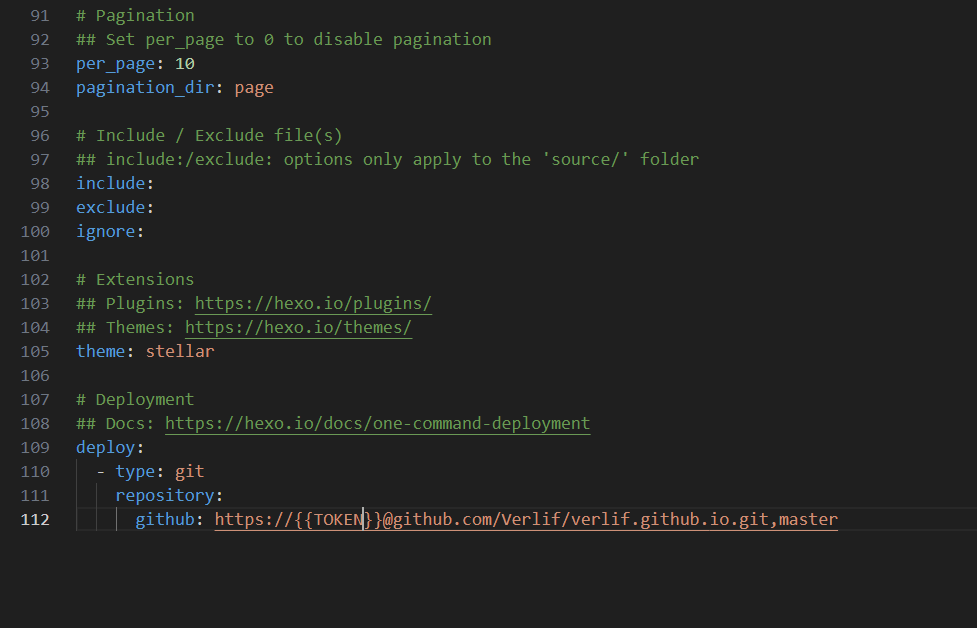
Task: Place cursor on the include key
Action: click(x=110, y=183)
